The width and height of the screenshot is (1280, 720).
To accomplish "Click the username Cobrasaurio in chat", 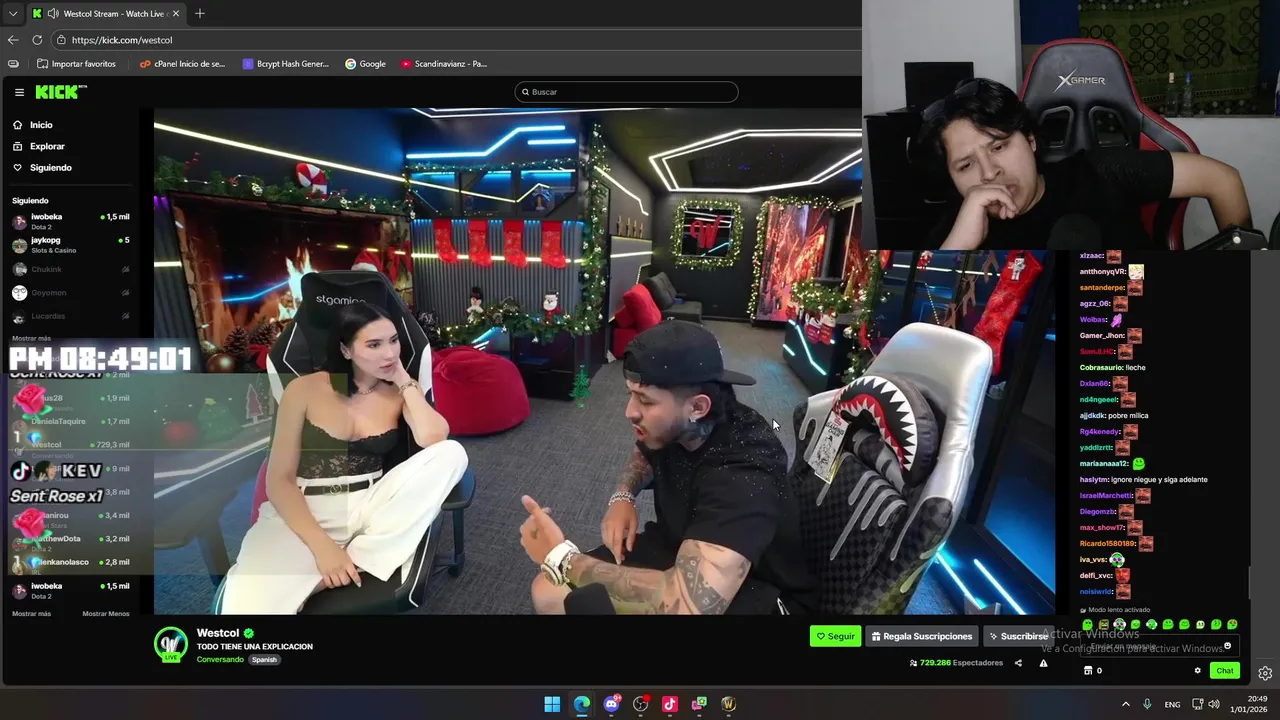I will [x=1101, y=367].
